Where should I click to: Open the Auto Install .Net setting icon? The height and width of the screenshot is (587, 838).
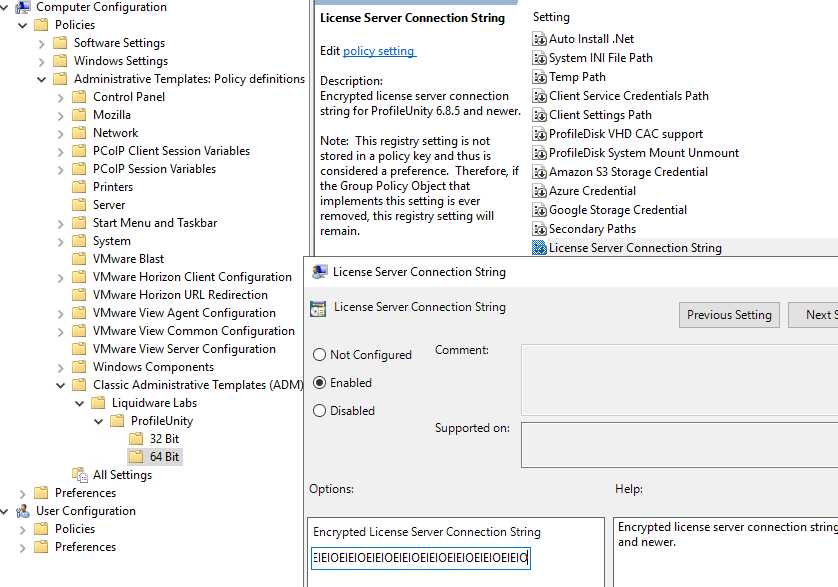(539, 39)
